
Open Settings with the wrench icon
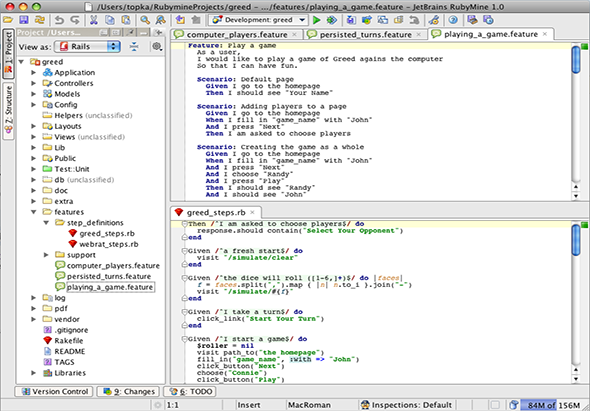[433, 20]
